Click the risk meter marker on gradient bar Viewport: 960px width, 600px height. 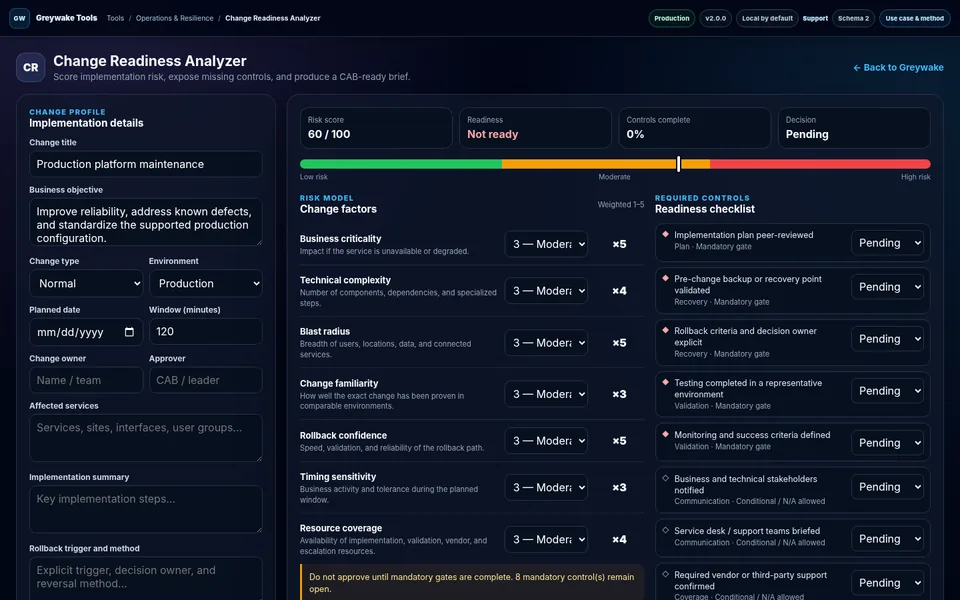click(x=678, y=163)
